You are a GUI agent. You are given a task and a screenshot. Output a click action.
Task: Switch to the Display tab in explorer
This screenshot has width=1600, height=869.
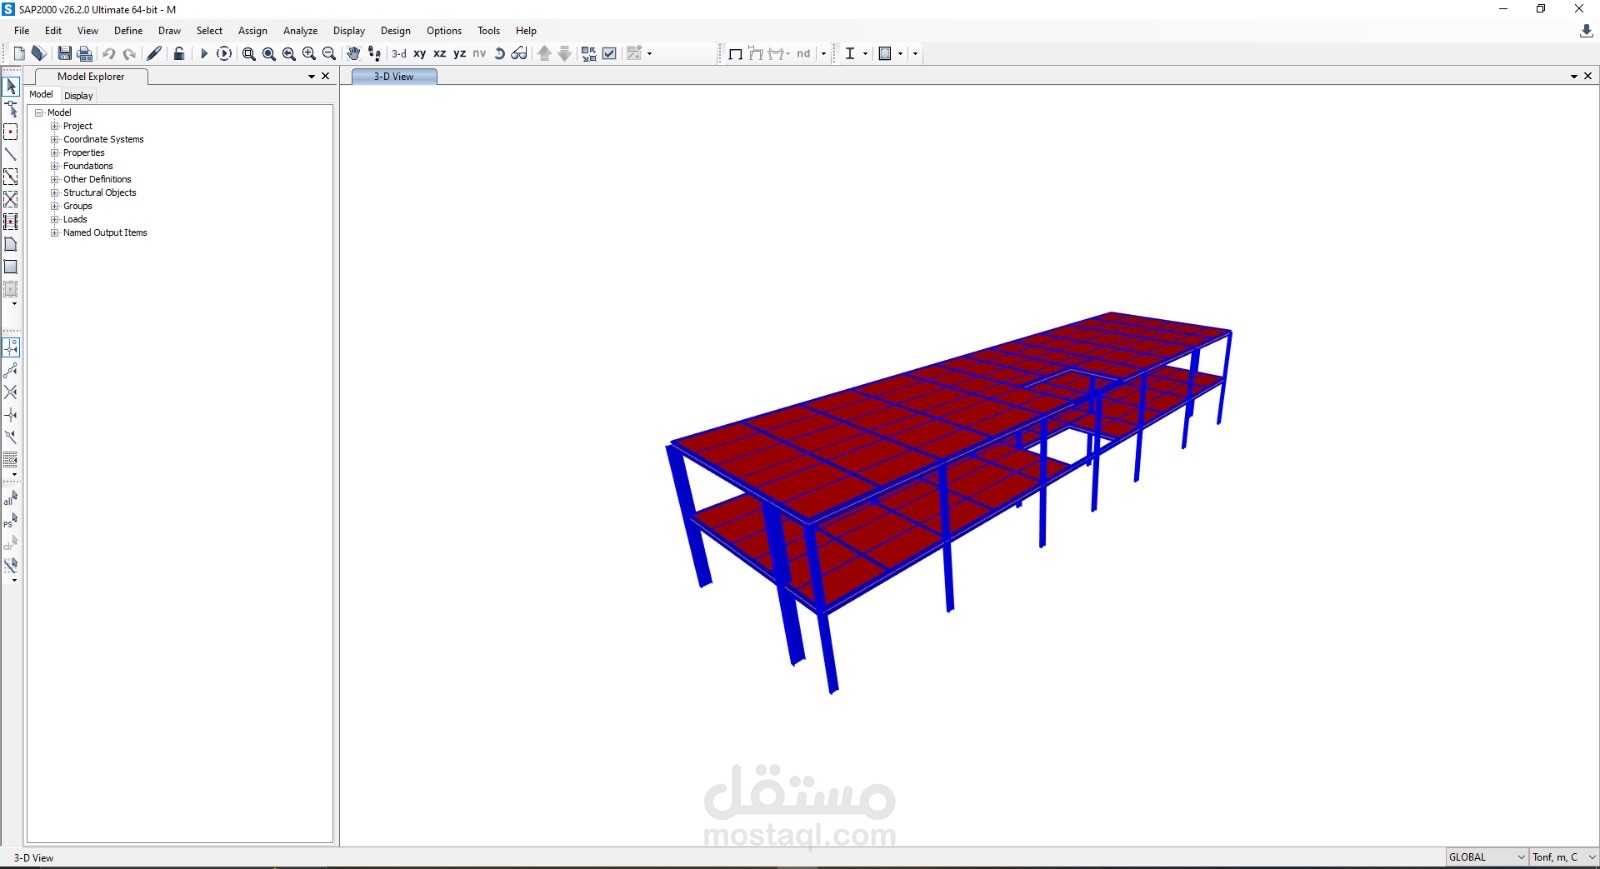(x=79, y=96)
